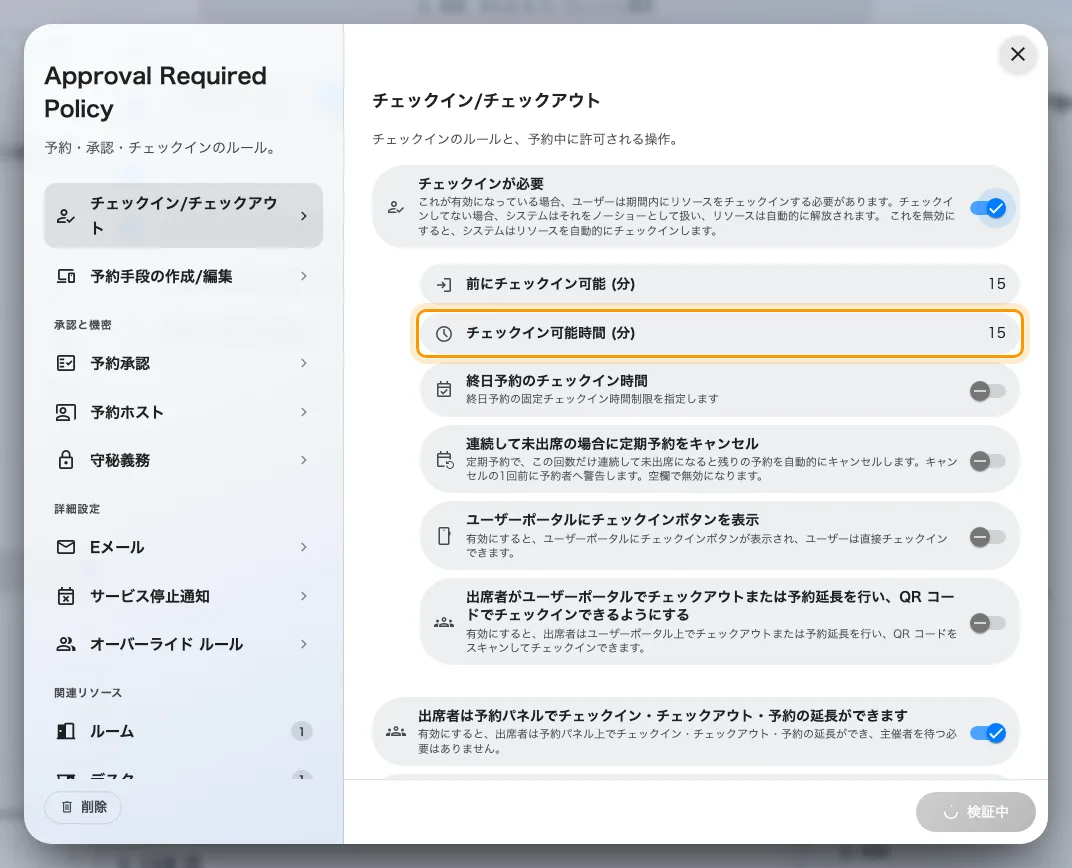This screenshot has height=868, width=1072.
Task: Open the サービス停止通知 section
Action: (183, 596)
